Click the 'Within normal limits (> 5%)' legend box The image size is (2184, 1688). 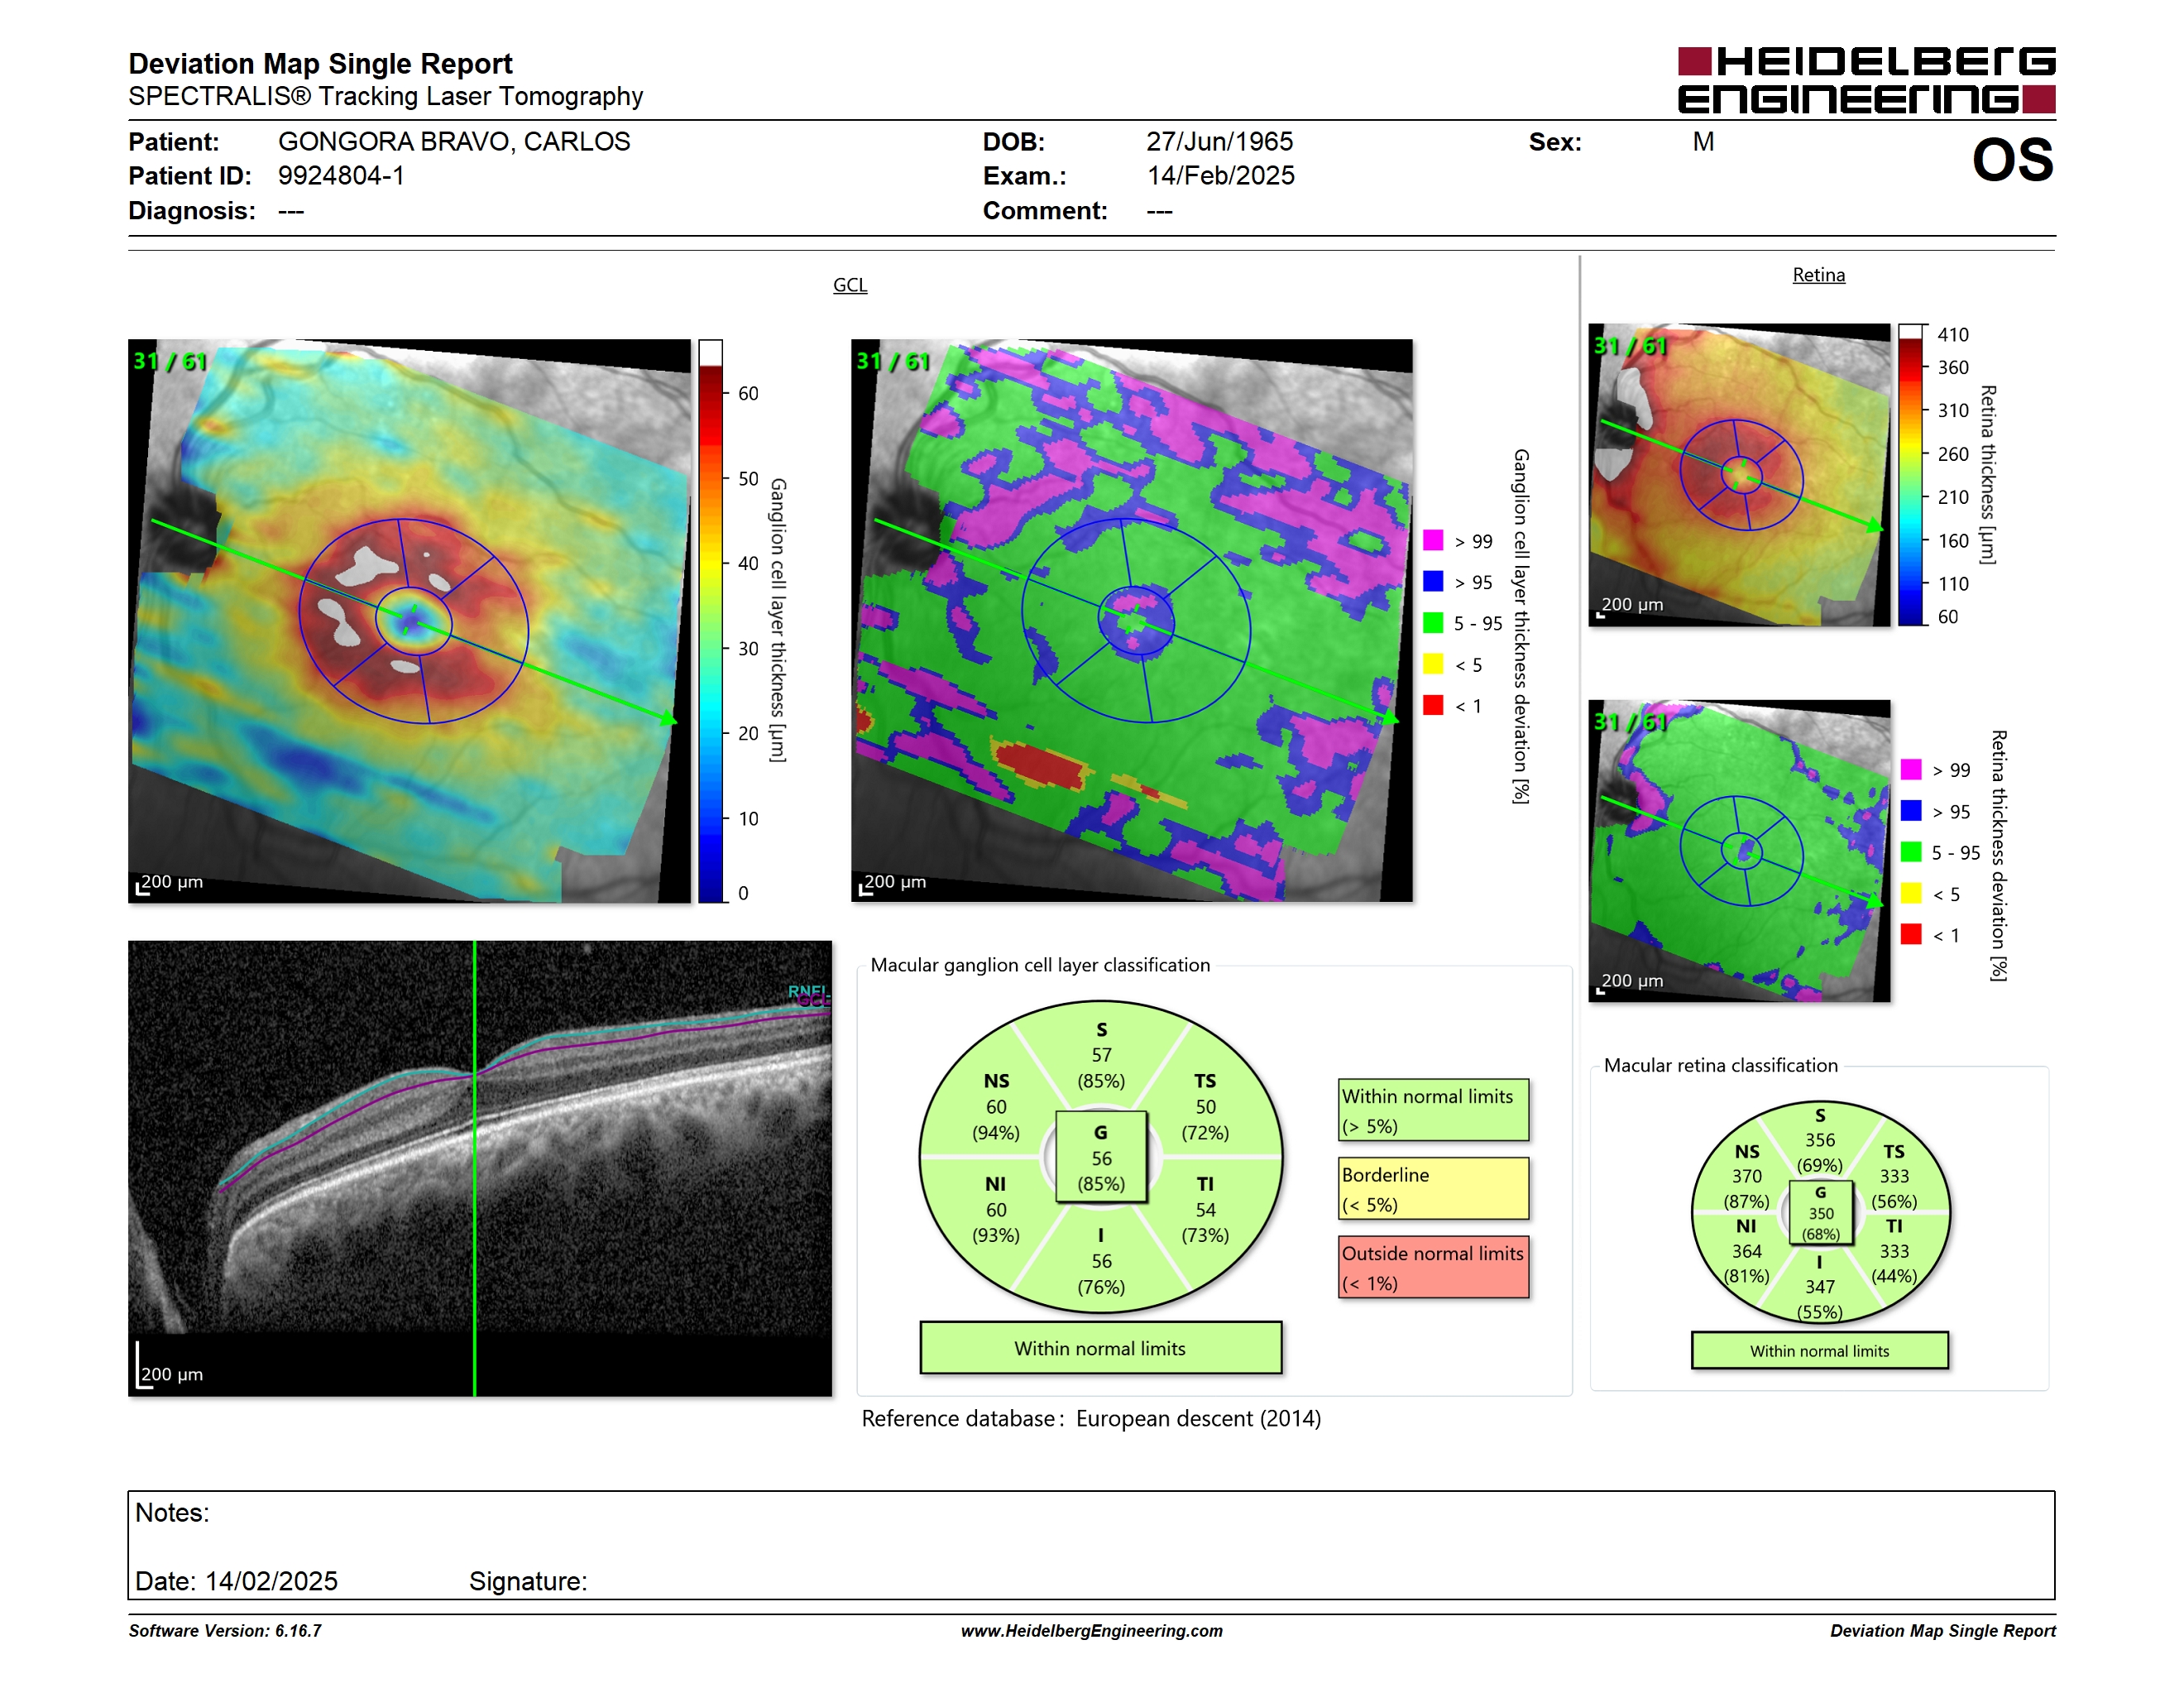click(1433, 1110)
